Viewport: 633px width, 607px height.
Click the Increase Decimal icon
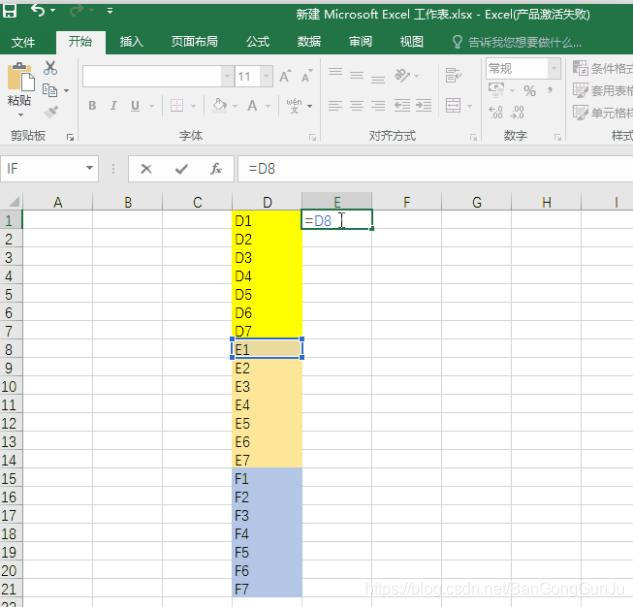[x=496, y=112]
